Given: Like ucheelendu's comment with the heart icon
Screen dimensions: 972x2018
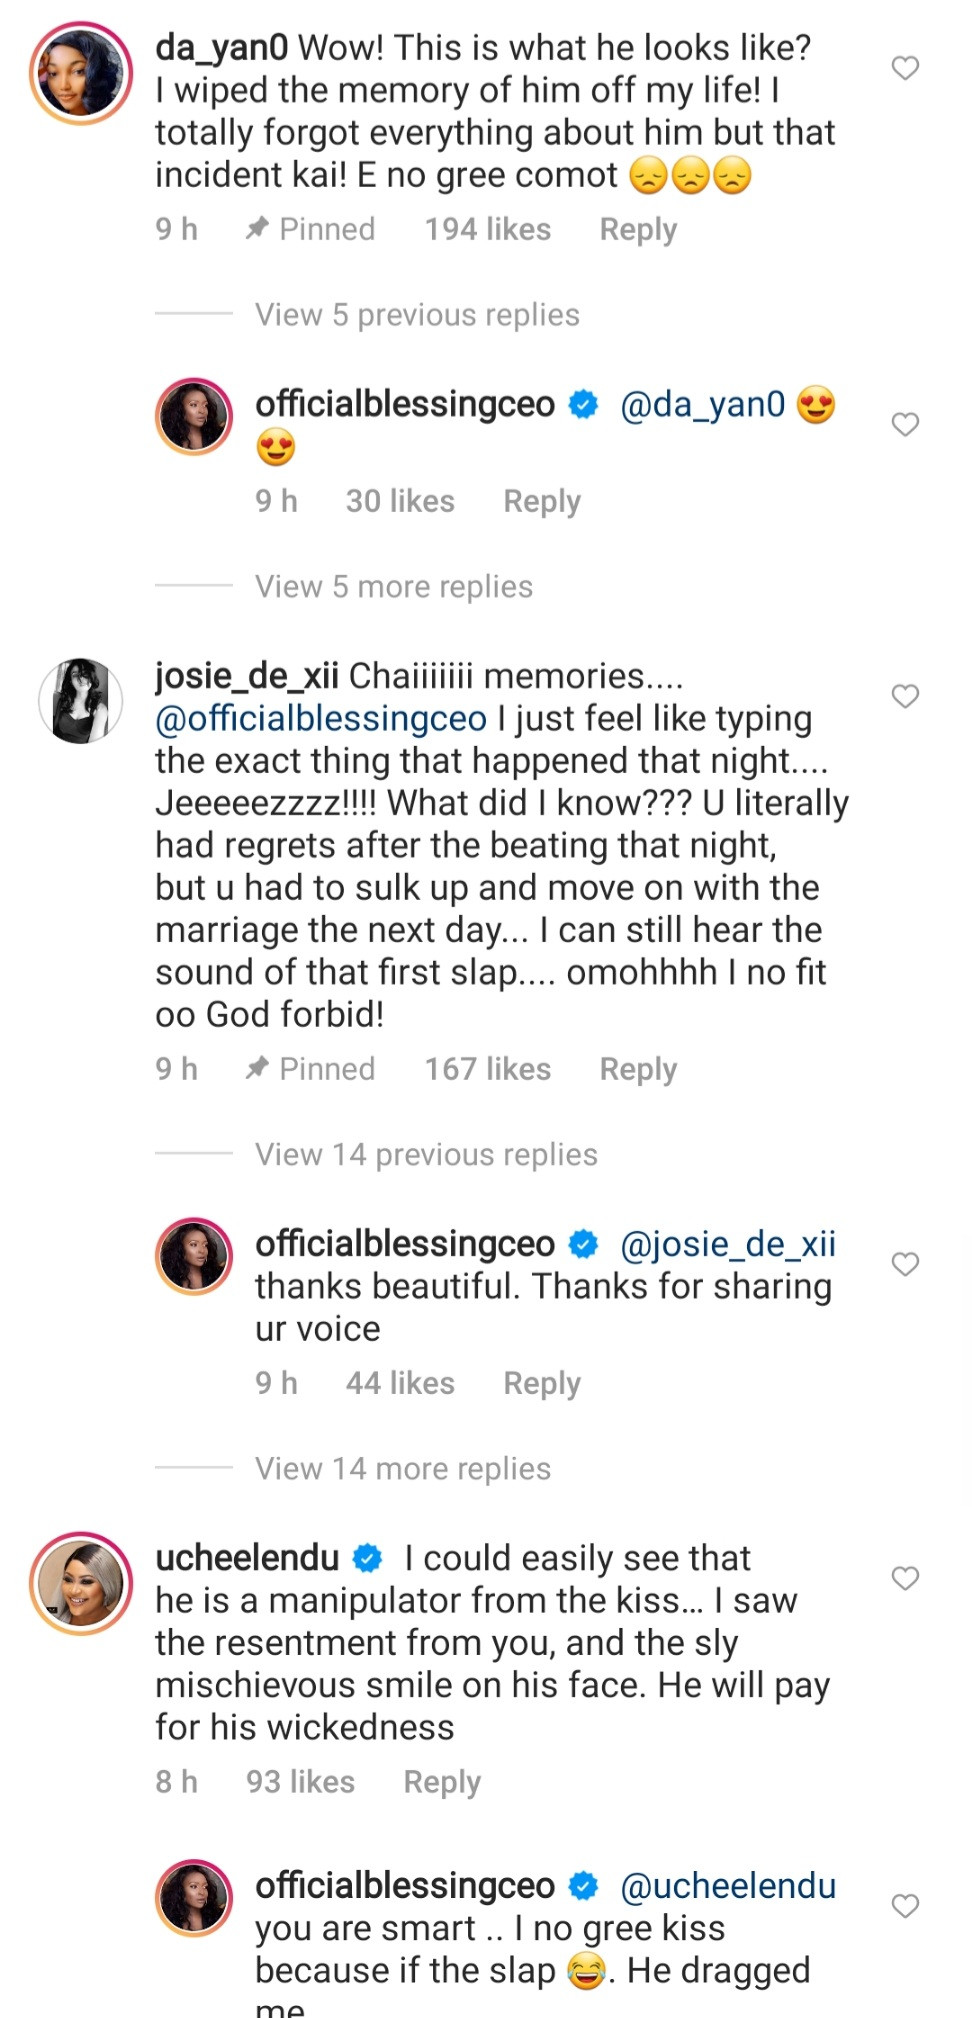Looking at the screenshot, I should point(905,1578).
